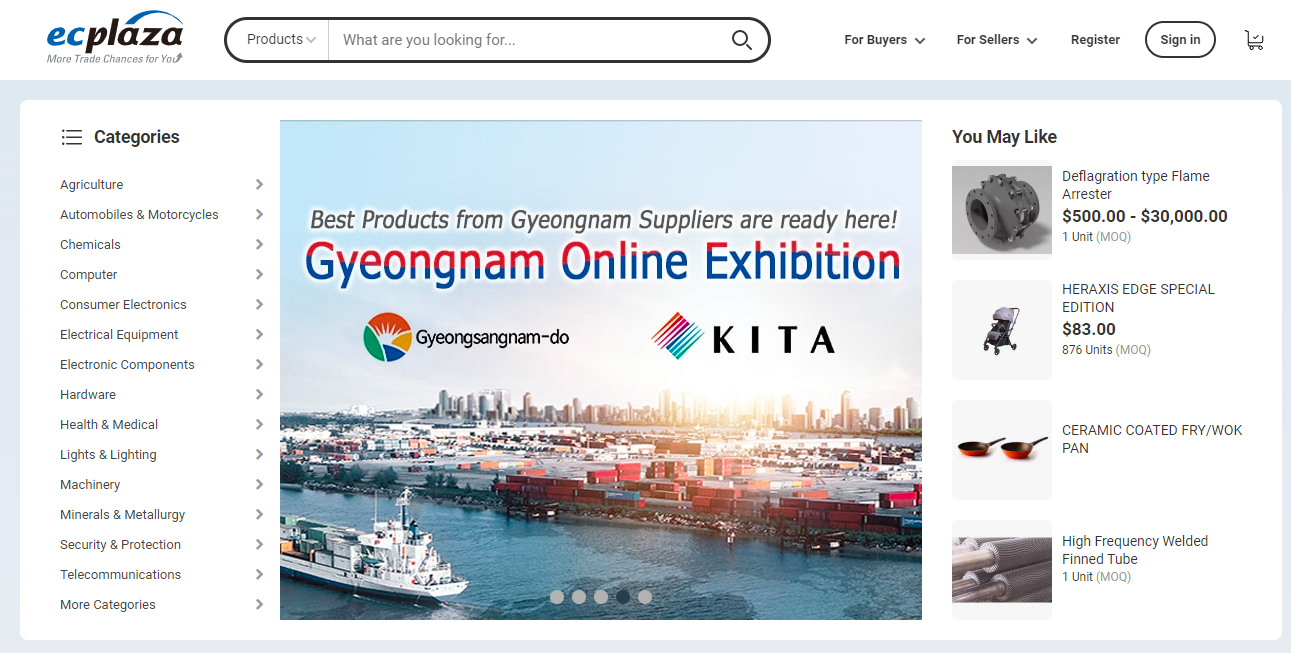
Task: Click 'High Frequency Welded Finned Tube' title
Action: pos(1135,550)
